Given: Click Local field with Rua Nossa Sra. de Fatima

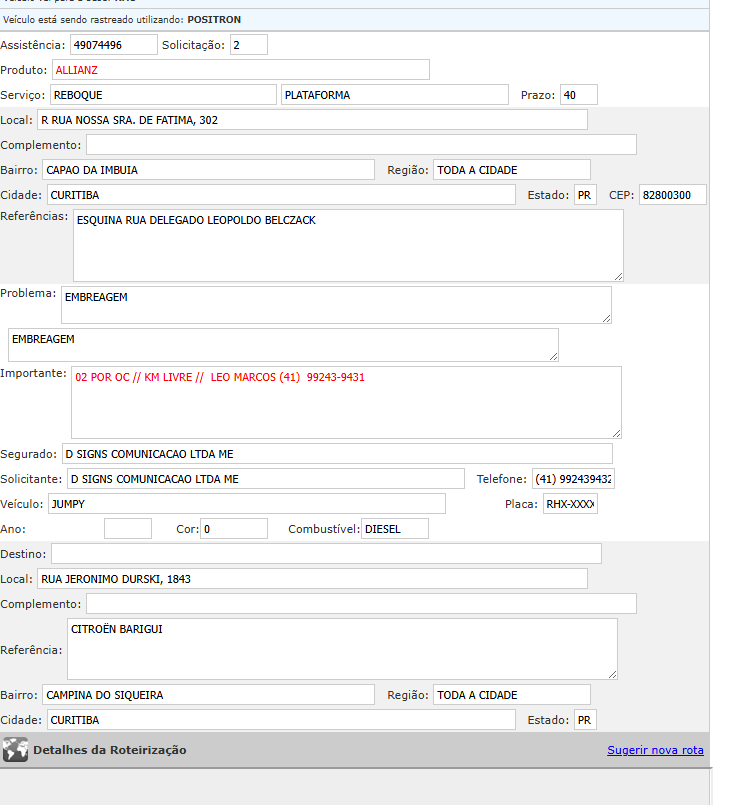Looking at the screenshot, I should coord(312,120).
